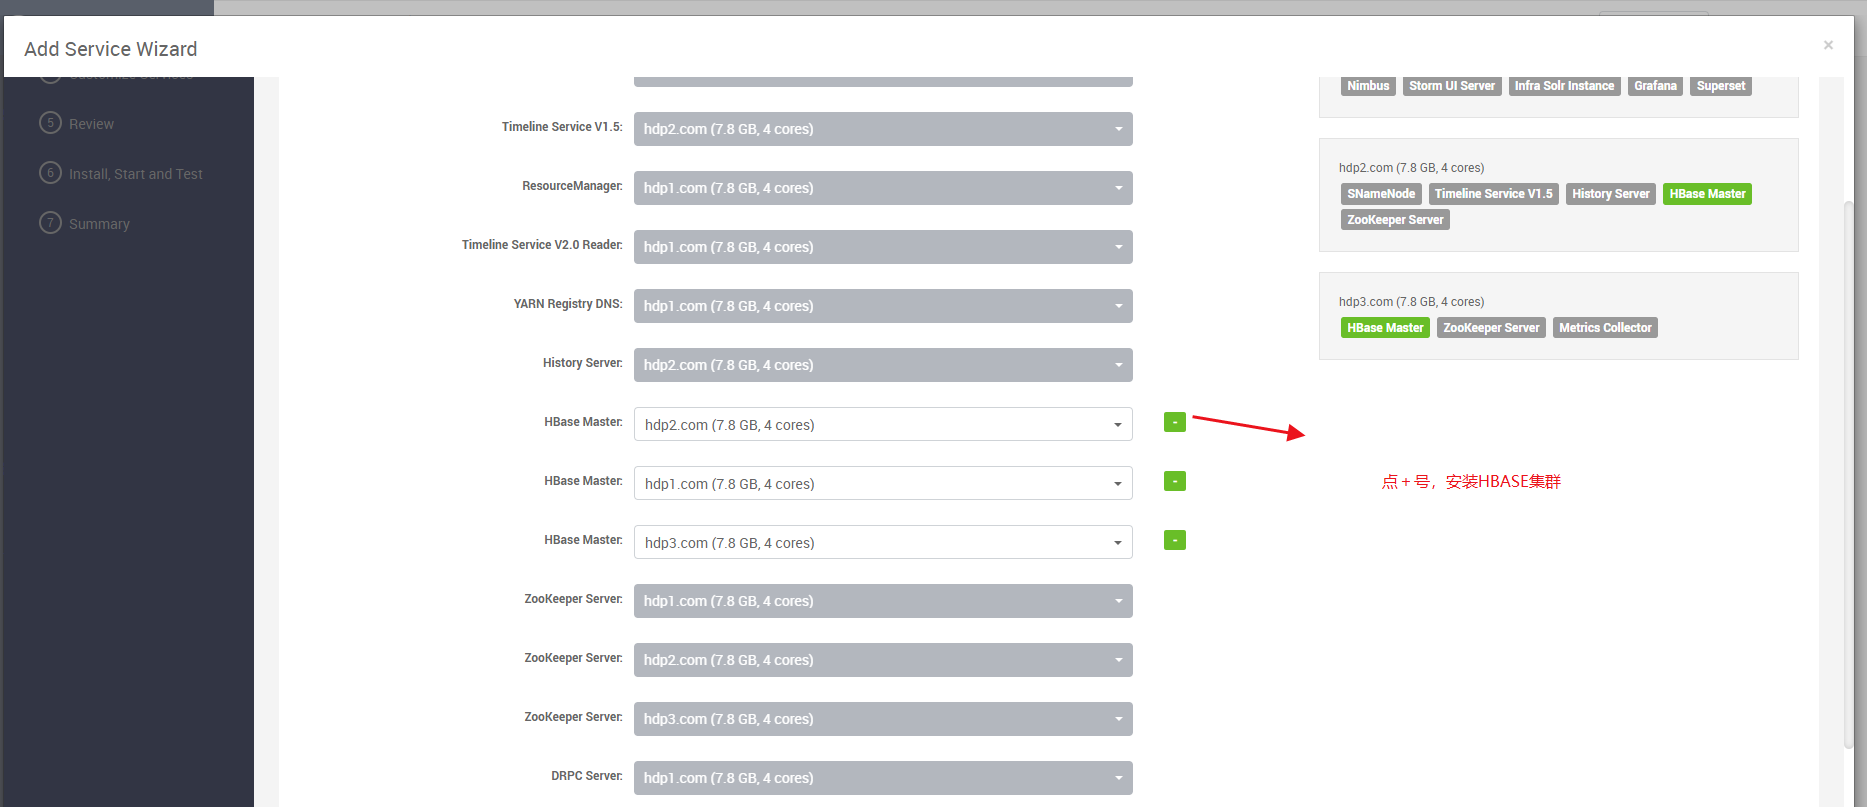Click the Metrics Collector tag under hdp3.com
The width and height of the screenshot is (1867, 807).
[1605, 328]
